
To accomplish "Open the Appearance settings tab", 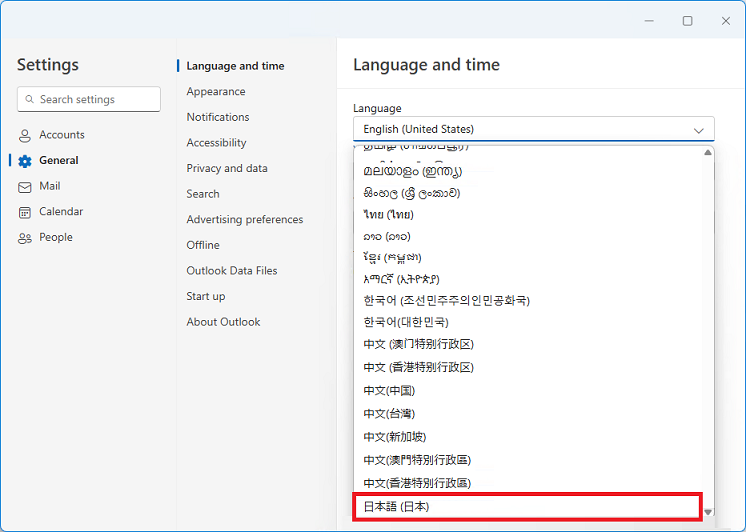I will (x=215, y=92).
